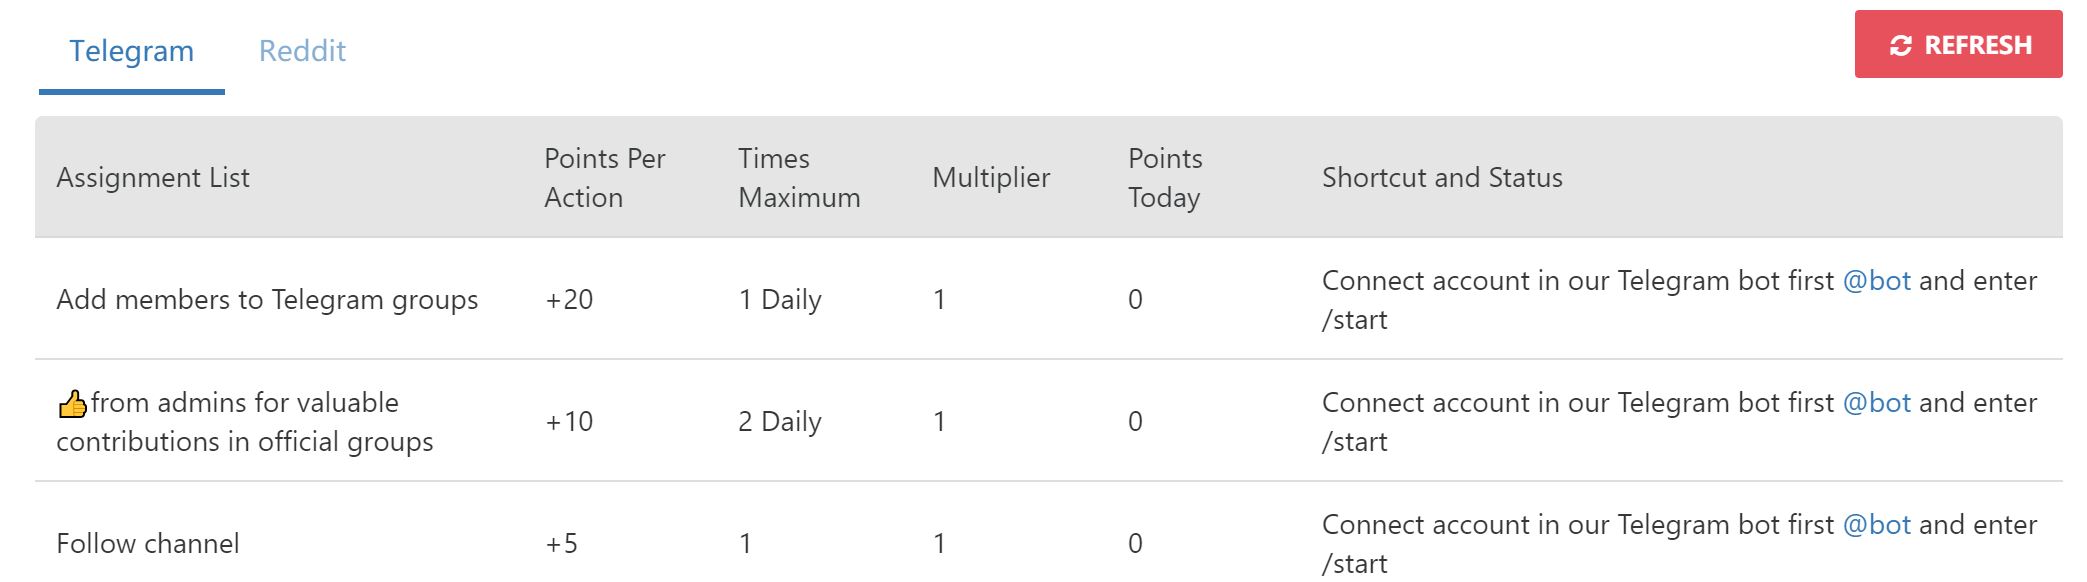Click the +20 points value

[x=569, y=300]
